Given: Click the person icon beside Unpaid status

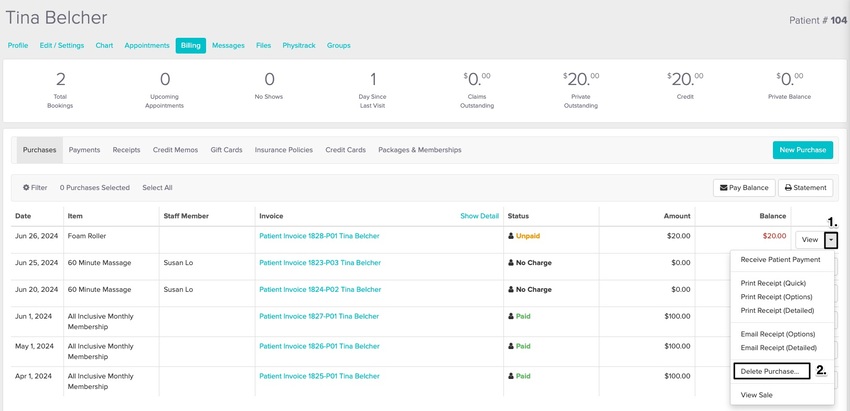Looking at the screenshot, I should tap(511, 236).
